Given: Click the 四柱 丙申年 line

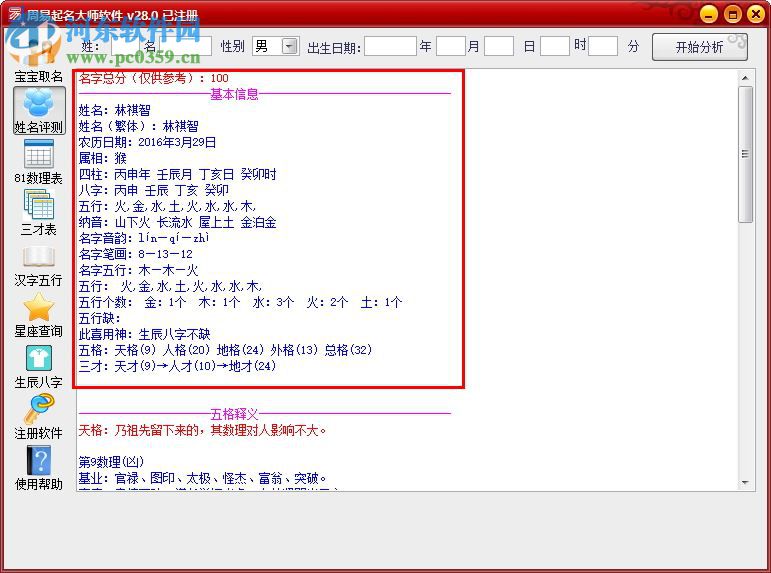Looking at the screenshot, I should pos(178,174).
